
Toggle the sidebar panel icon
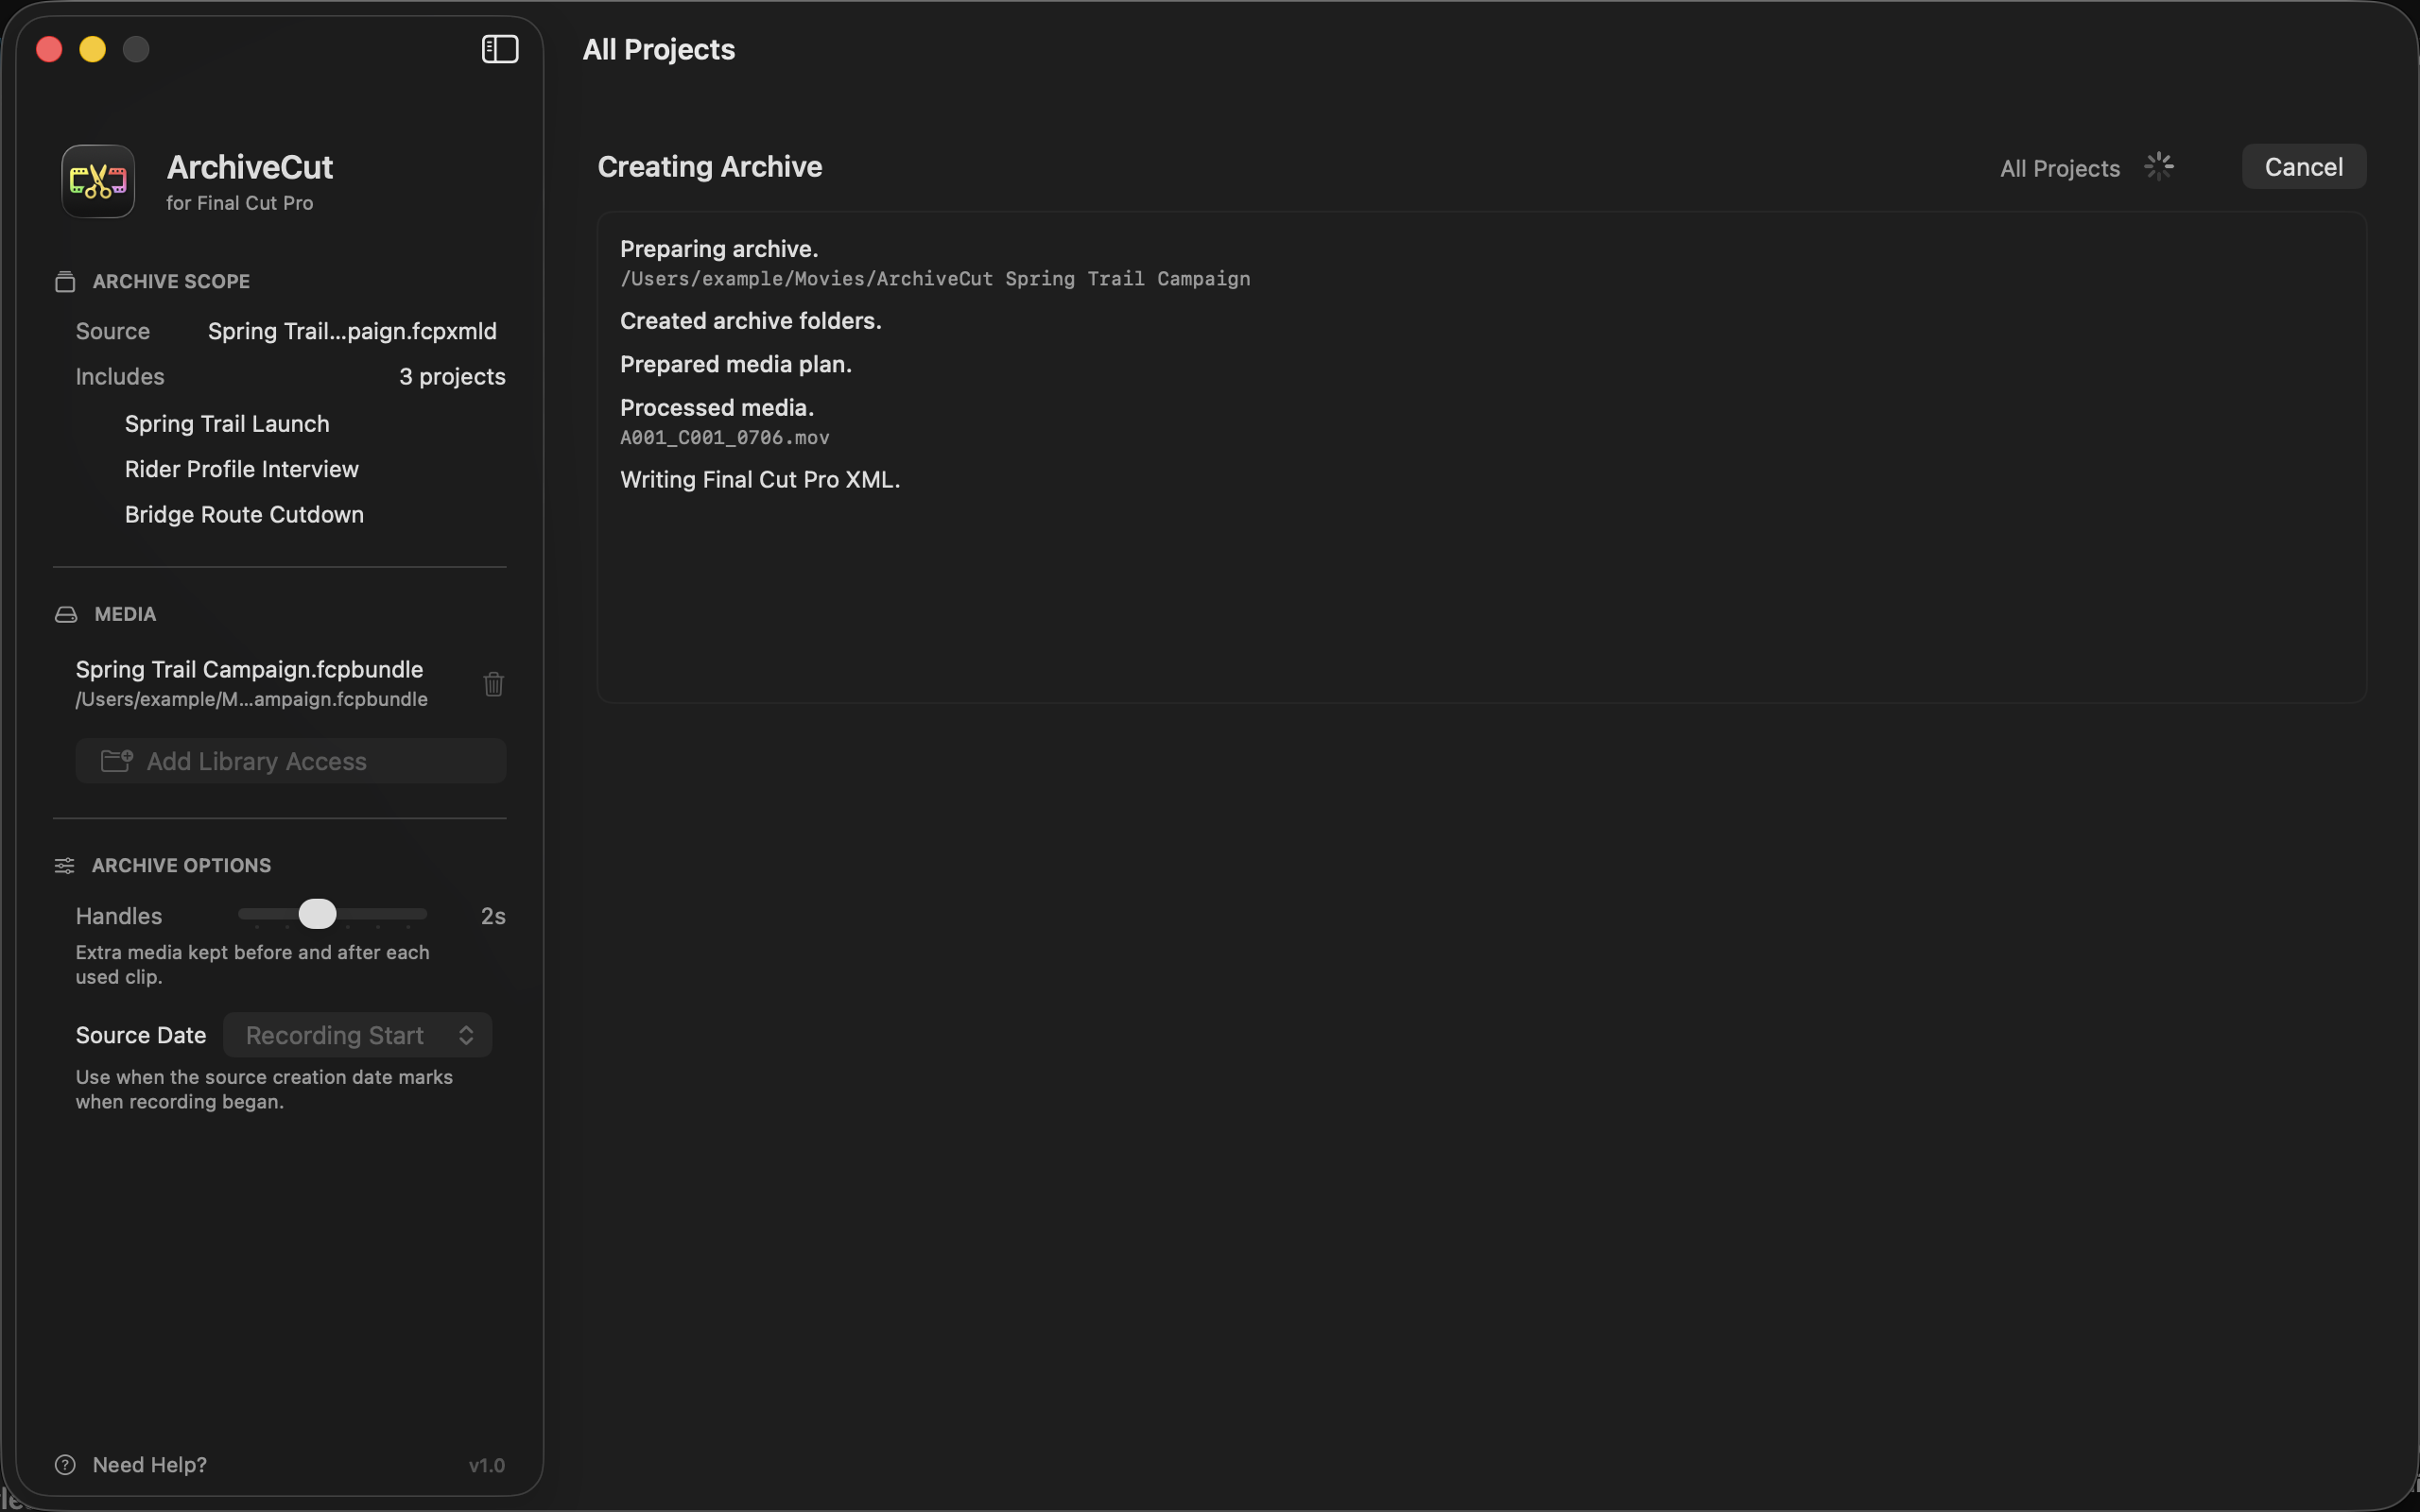[500, 49]
